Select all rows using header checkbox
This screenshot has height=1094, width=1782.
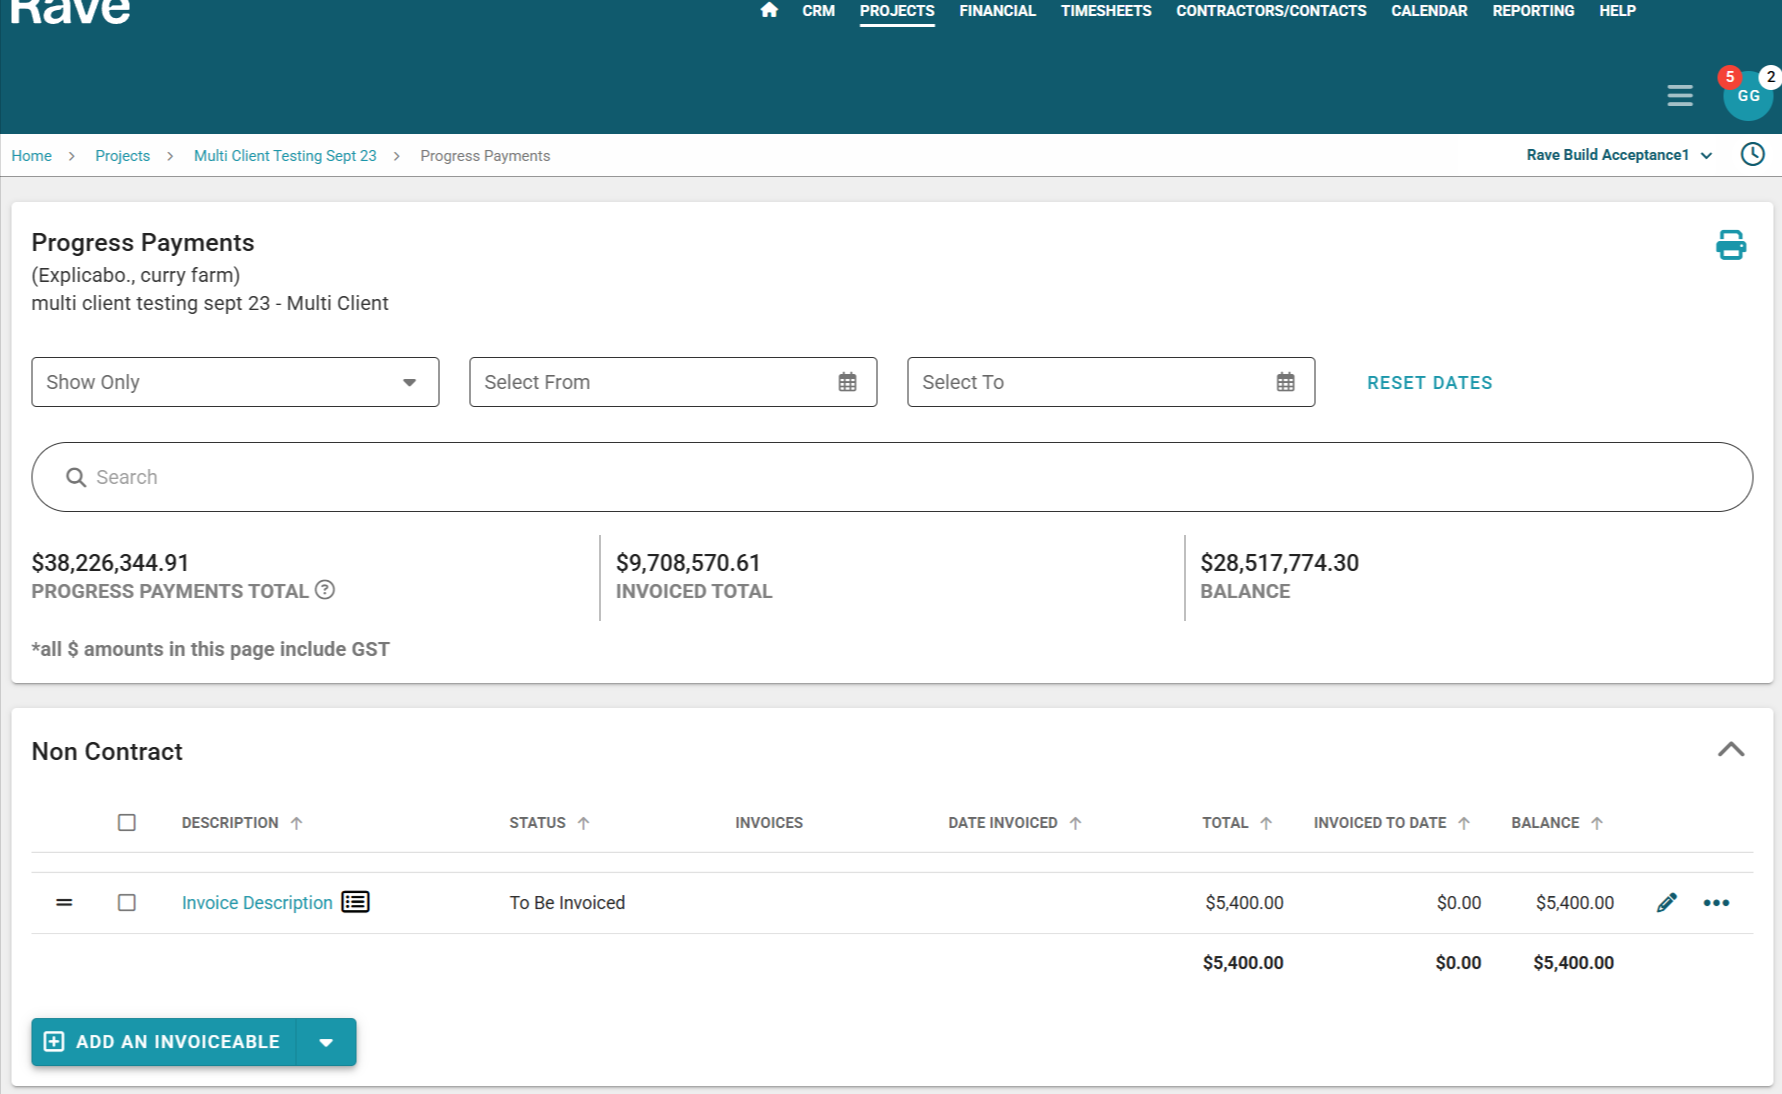(127, 823)
